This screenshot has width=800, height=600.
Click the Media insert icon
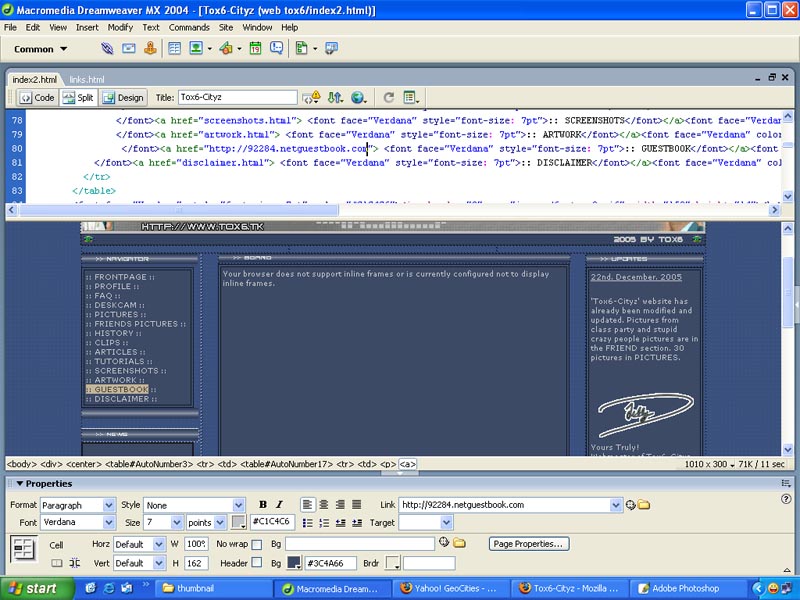226,48
